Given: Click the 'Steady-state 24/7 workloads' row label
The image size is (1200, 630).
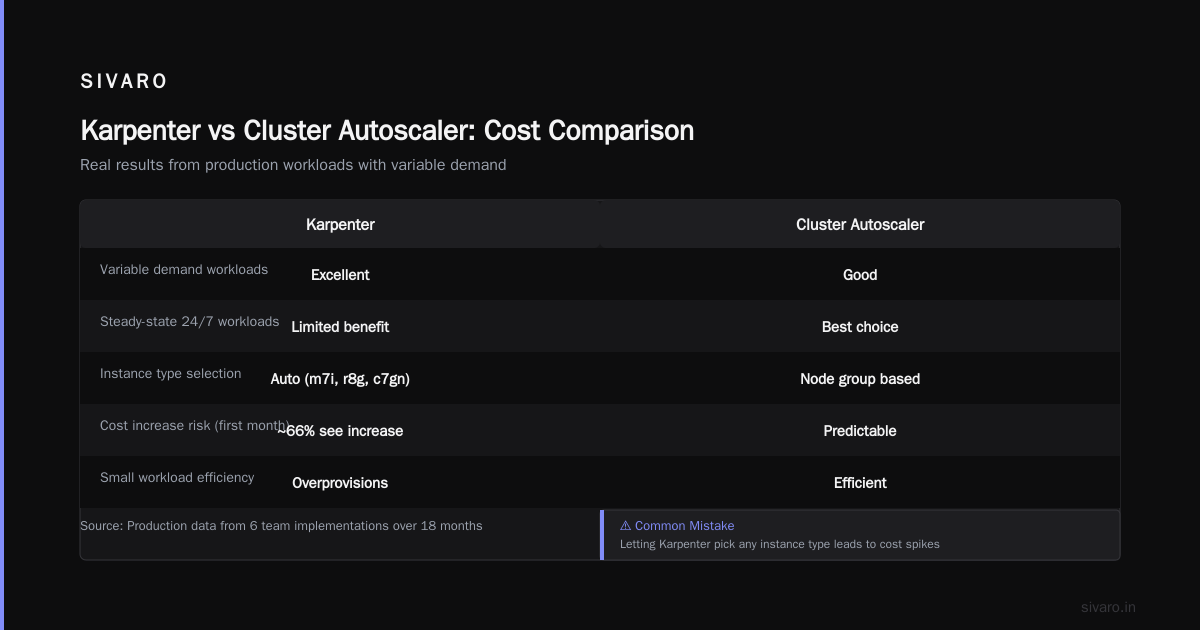Looking at the screenshot, I should point(190,322).
